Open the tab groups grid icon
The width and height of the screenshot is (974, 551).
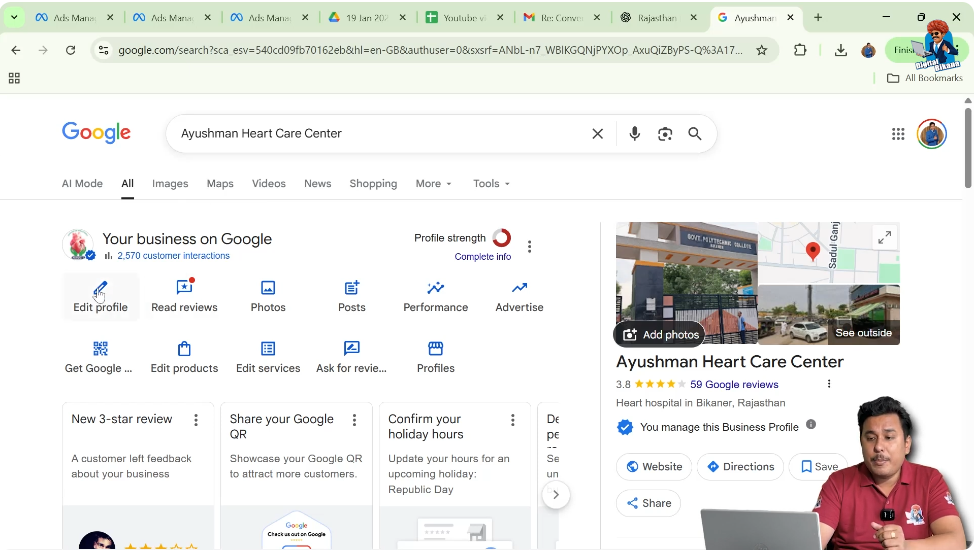click(x=14, y=78)
